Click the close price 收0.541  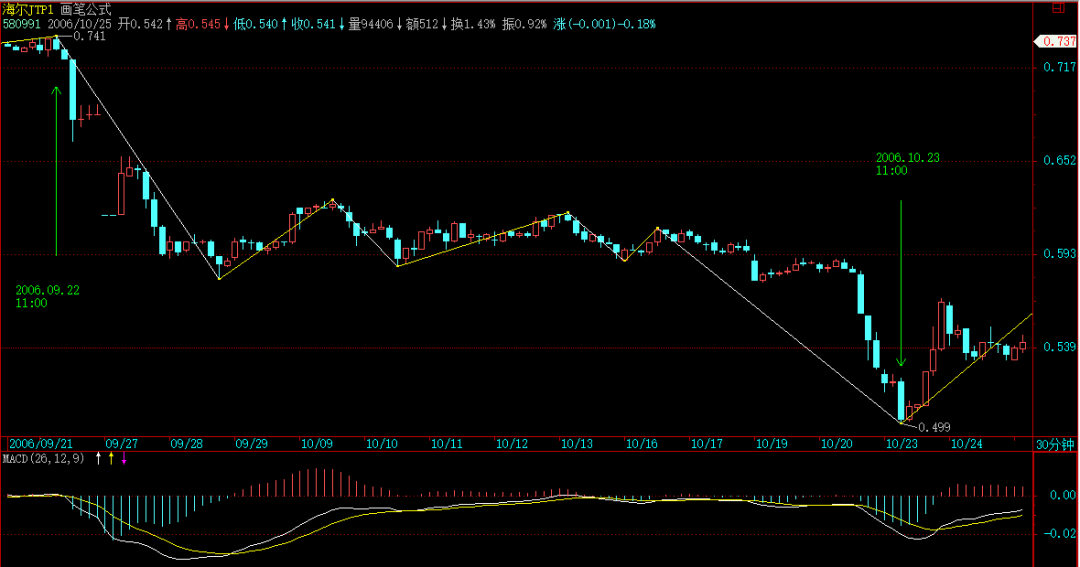coord(313,24)
